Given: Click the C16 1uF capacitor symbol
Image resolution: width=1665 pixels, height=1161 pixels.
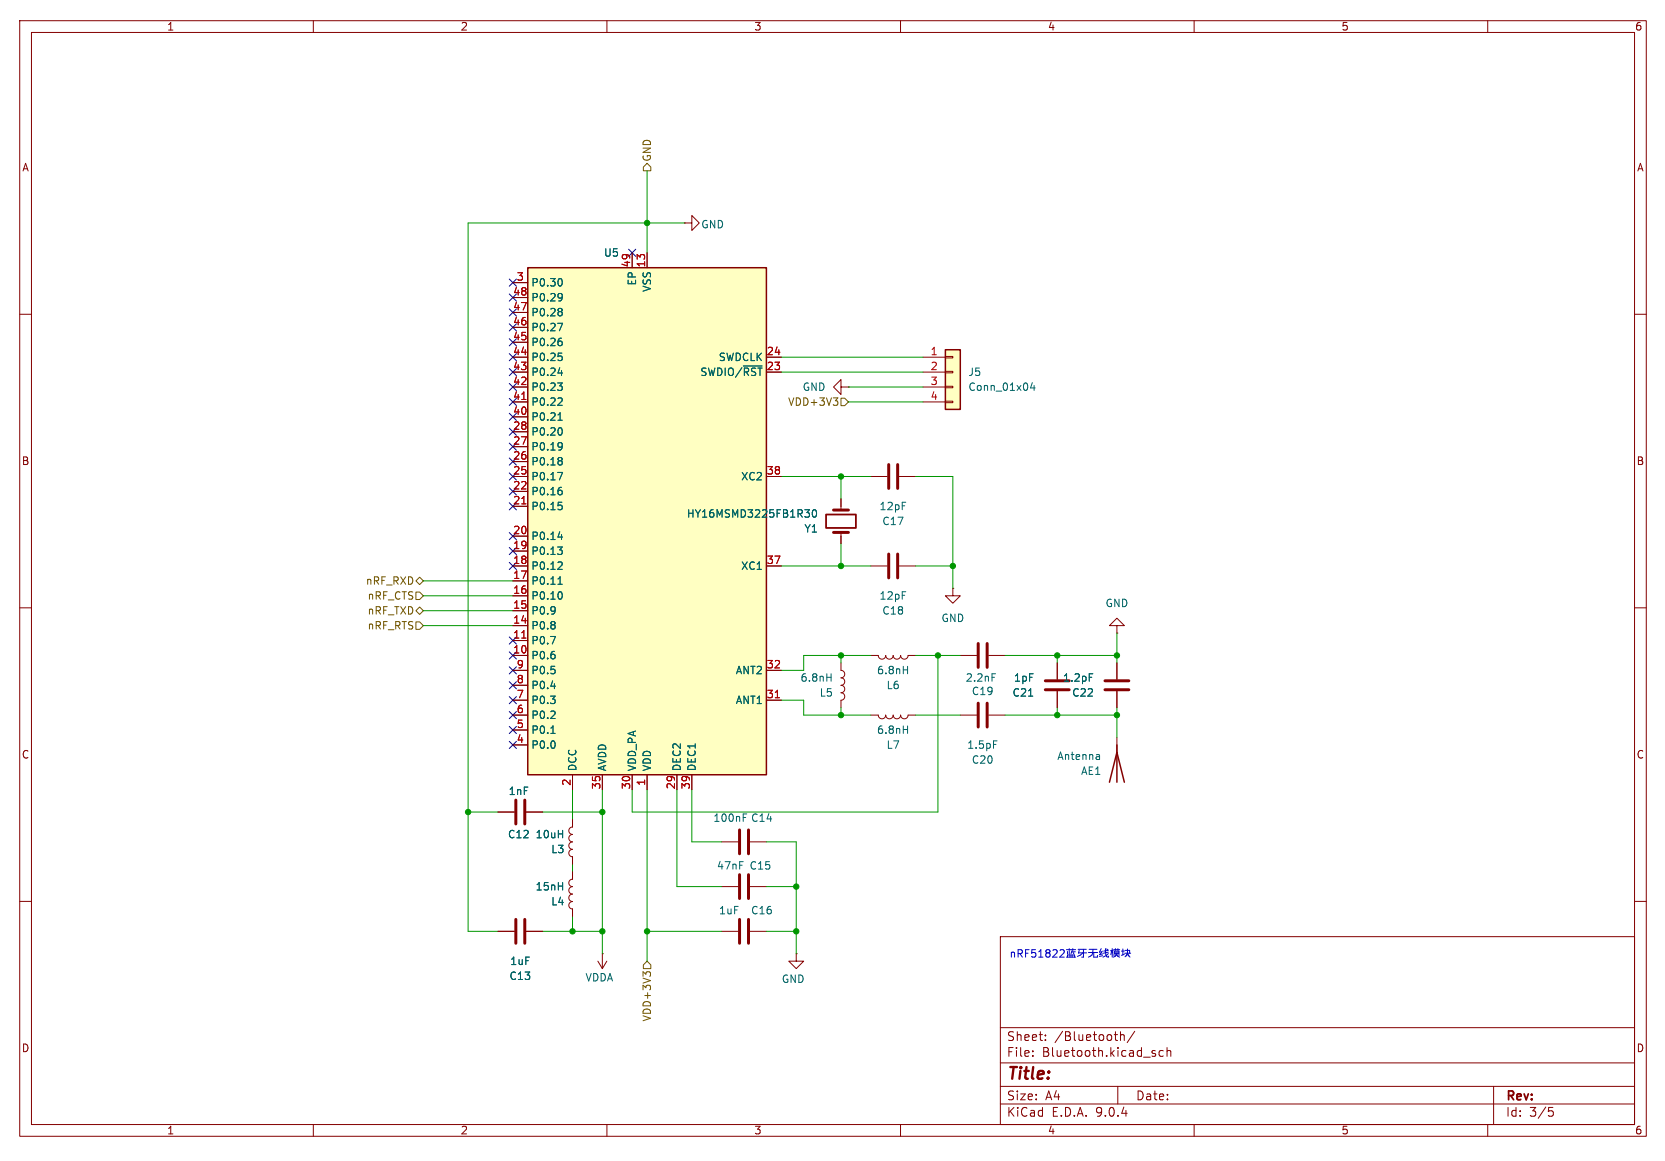Looking at the screenshot, I should [x=743, y=931].
